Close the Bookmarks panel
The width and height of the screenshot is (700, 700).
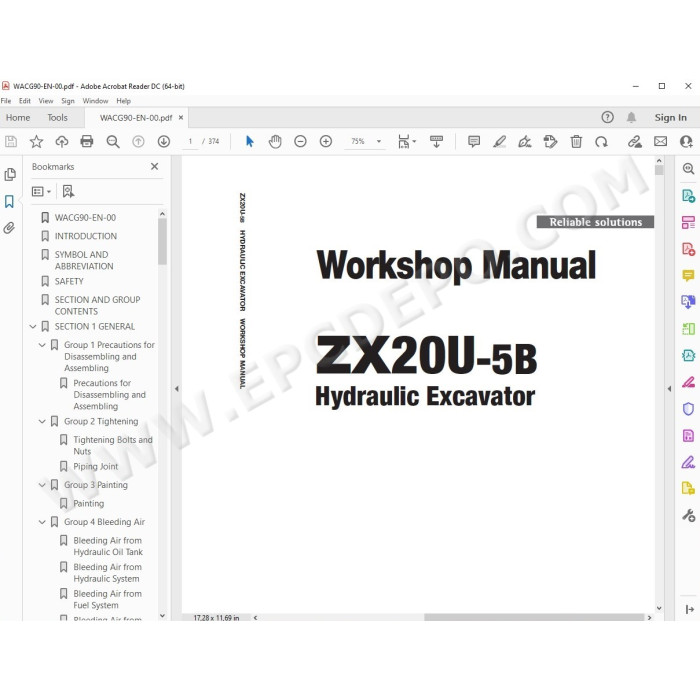point(154,167)
